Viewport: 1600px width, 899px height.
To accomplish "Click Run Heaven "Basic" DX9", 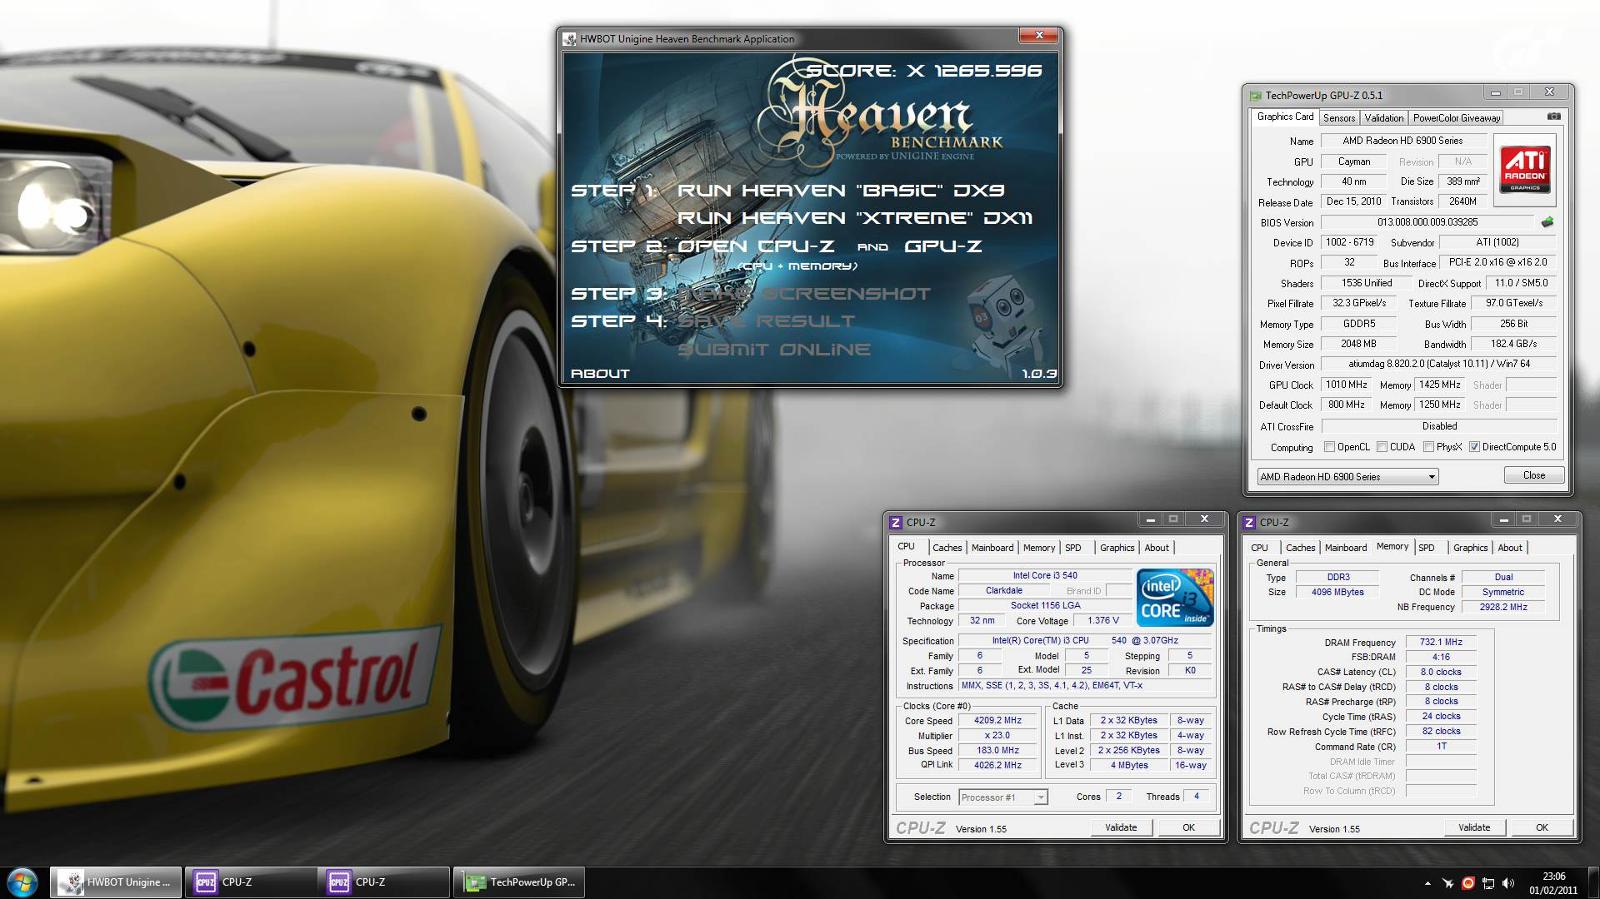I will [x=841, y=190].
